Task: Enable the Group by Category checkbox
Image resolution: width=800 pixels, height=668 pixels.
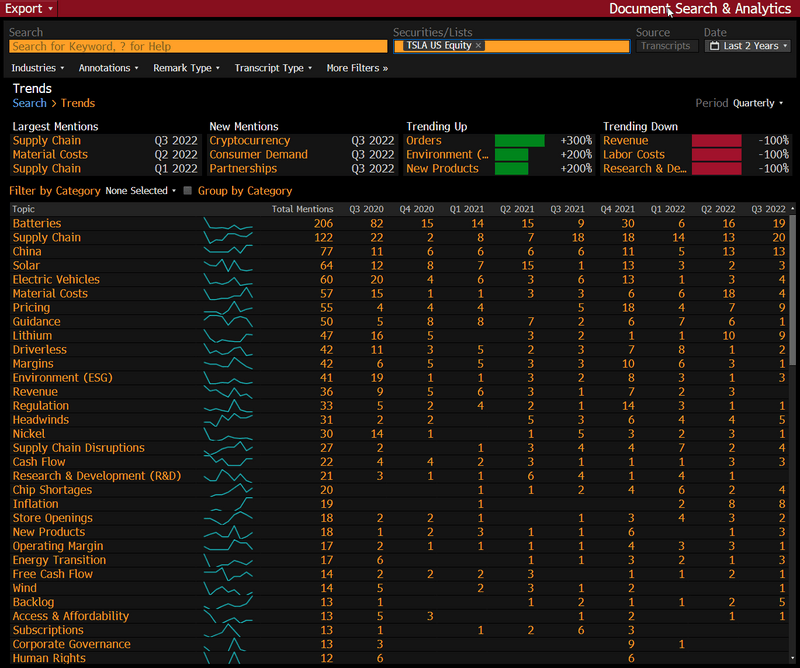Action: point(188,191)
